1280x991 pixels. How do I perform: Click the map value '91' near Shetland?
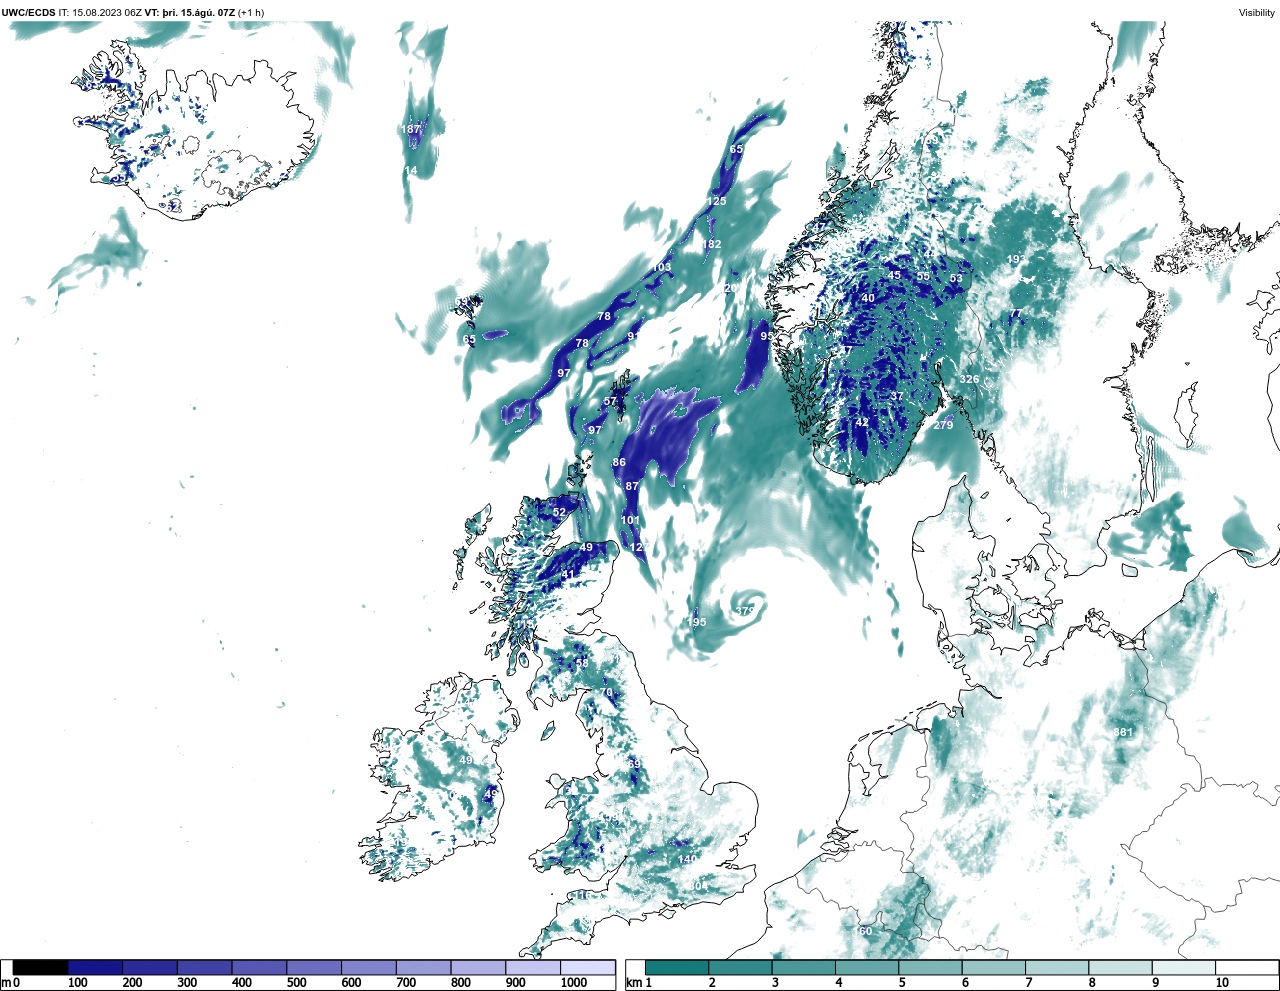click(633, 337)
